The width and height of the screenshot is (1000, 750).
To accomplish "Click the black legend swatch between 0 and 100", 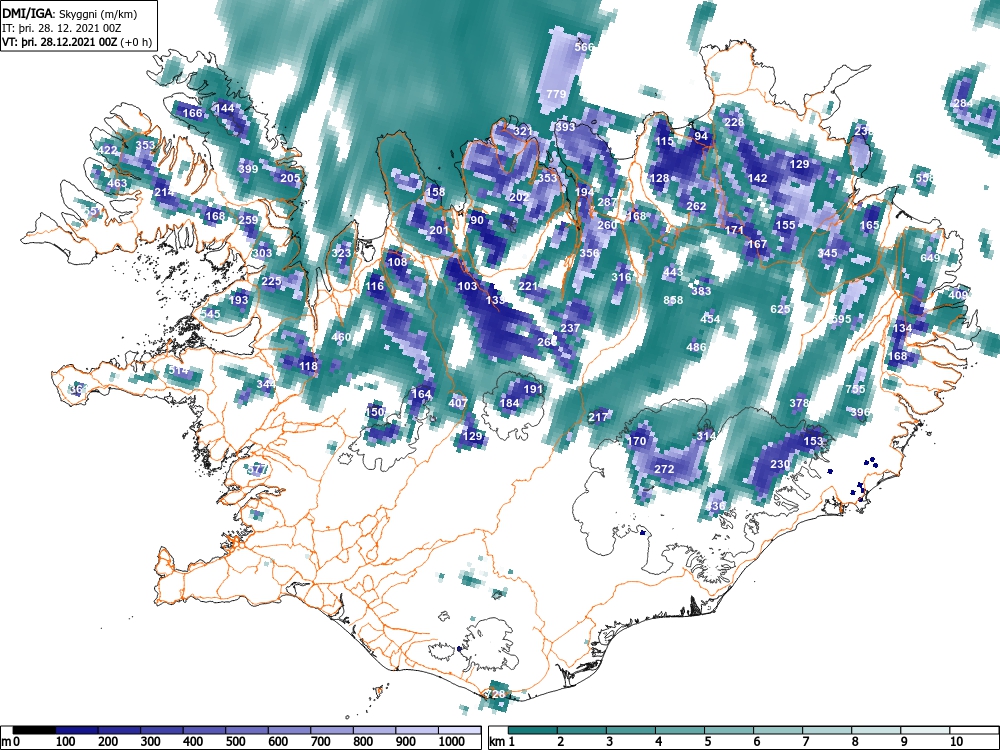I will click(34, 730).
